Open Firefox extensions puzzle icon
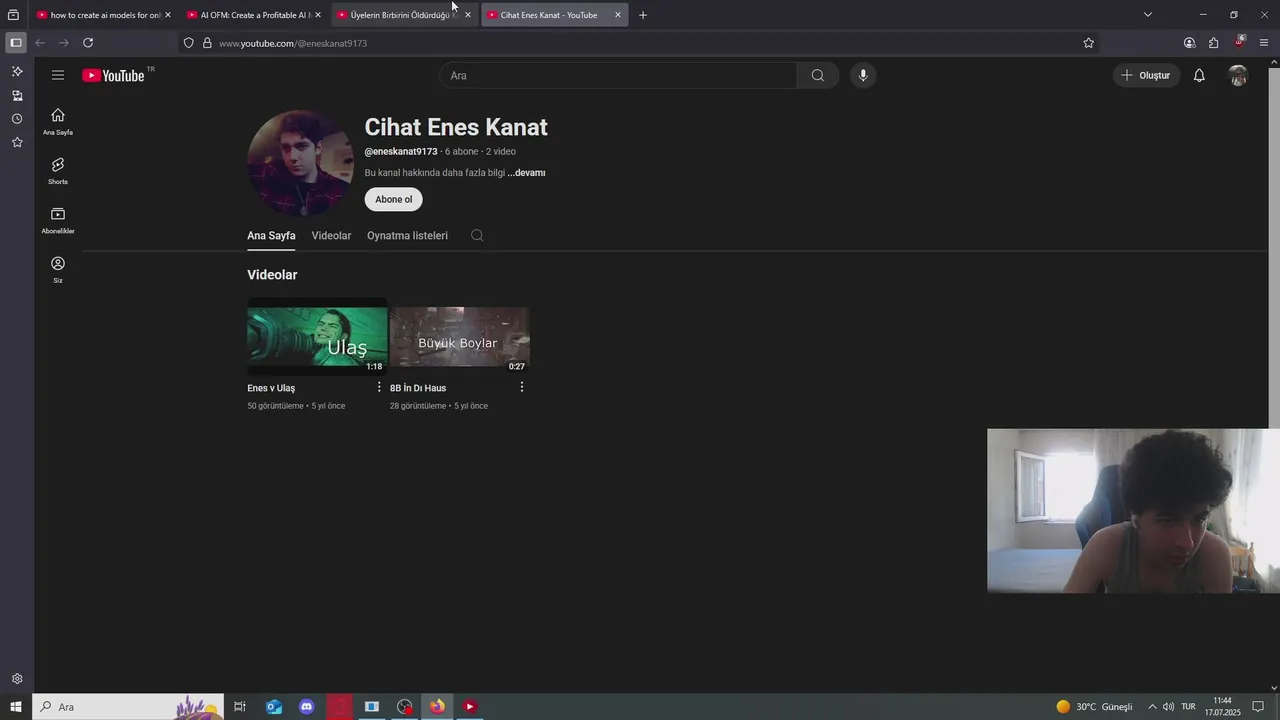Image resolution: width=1280 pixels, height=720 pixels. coord(1213,43)
